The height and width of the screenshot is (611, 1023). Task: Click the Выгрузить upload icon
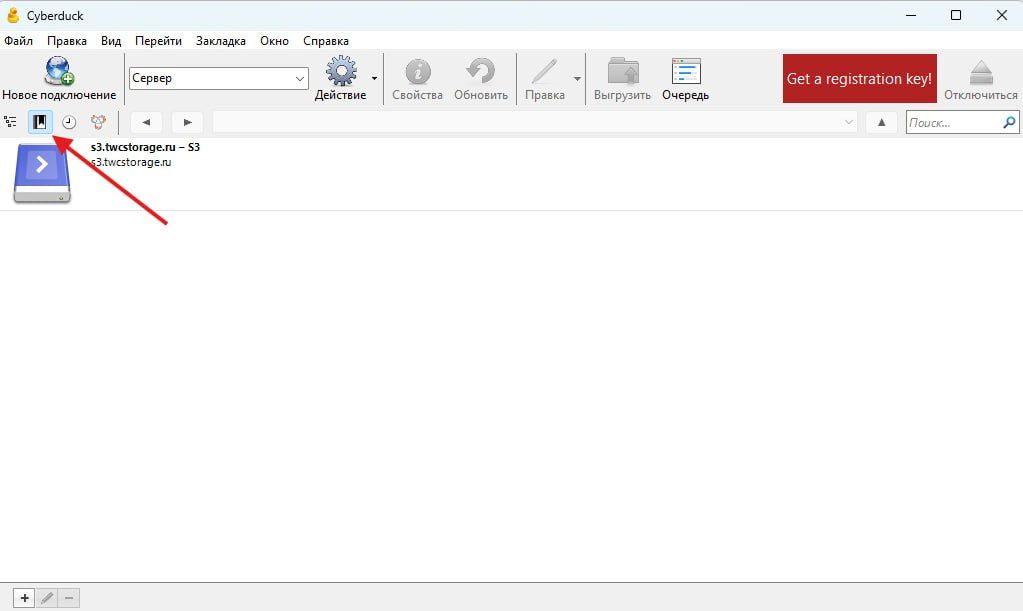pos(623,71)
